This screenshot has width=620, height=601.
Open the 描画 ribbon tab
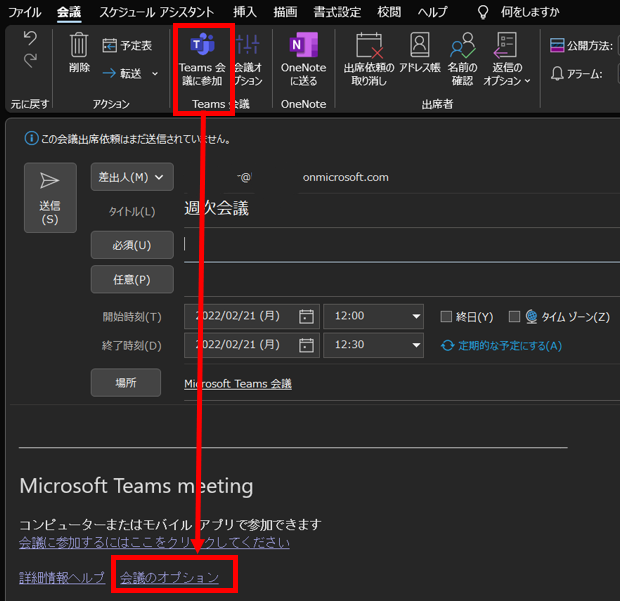pyautogui.click(x=285, y=12)
